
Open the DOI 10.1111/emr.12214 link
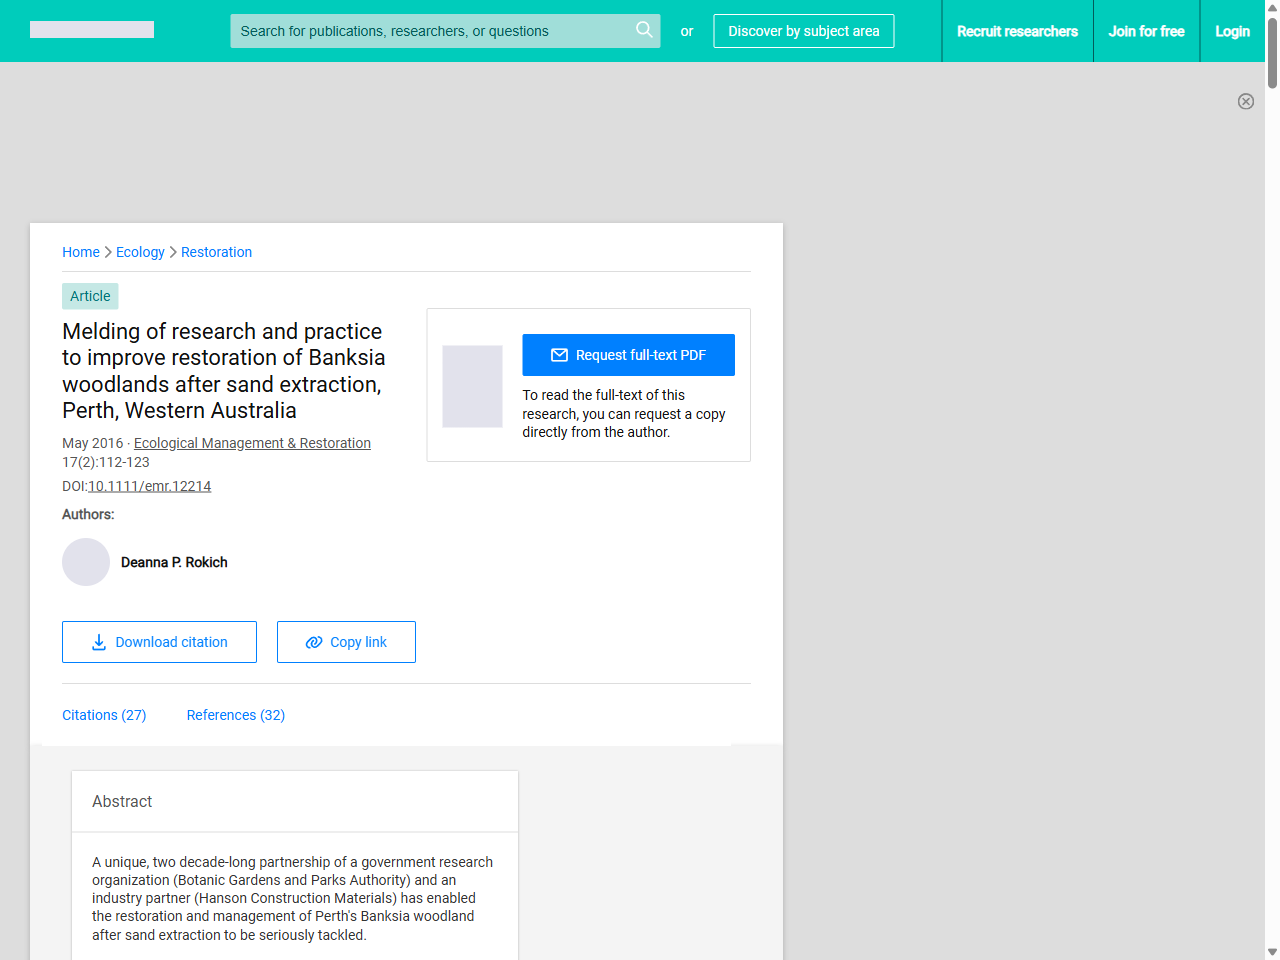pos(149,486)
